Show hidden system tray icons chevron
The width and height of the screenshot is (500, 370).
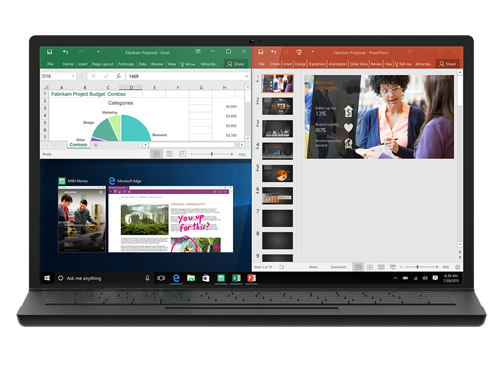(x=395, y=278)
